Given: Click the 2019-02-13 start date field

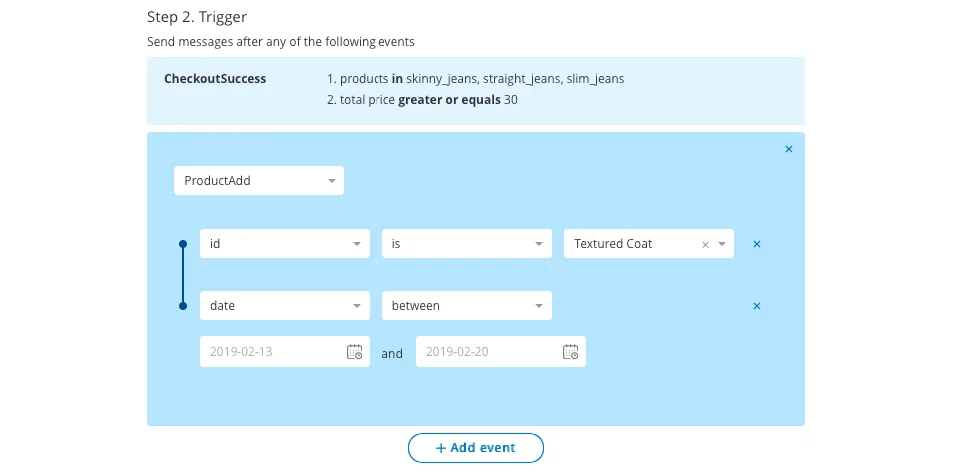Looking at the screenshot, I should point(270,352).
